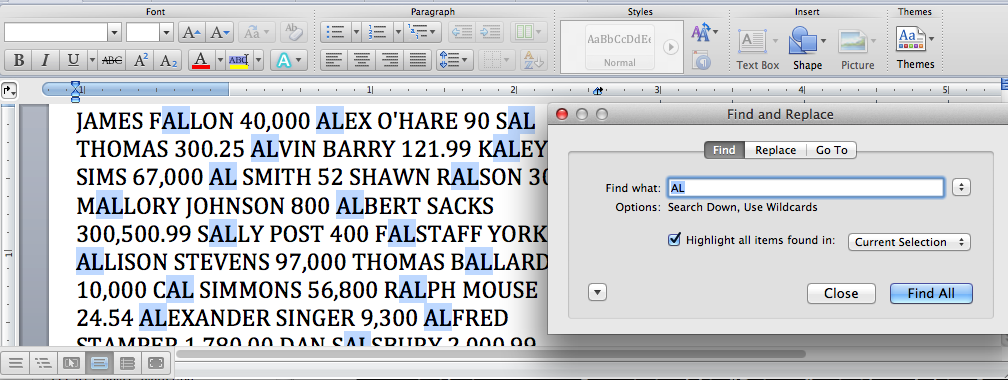Open Themes gallery
The image size is (1008, 380).
pyautogui.click(x=915, y=48)
